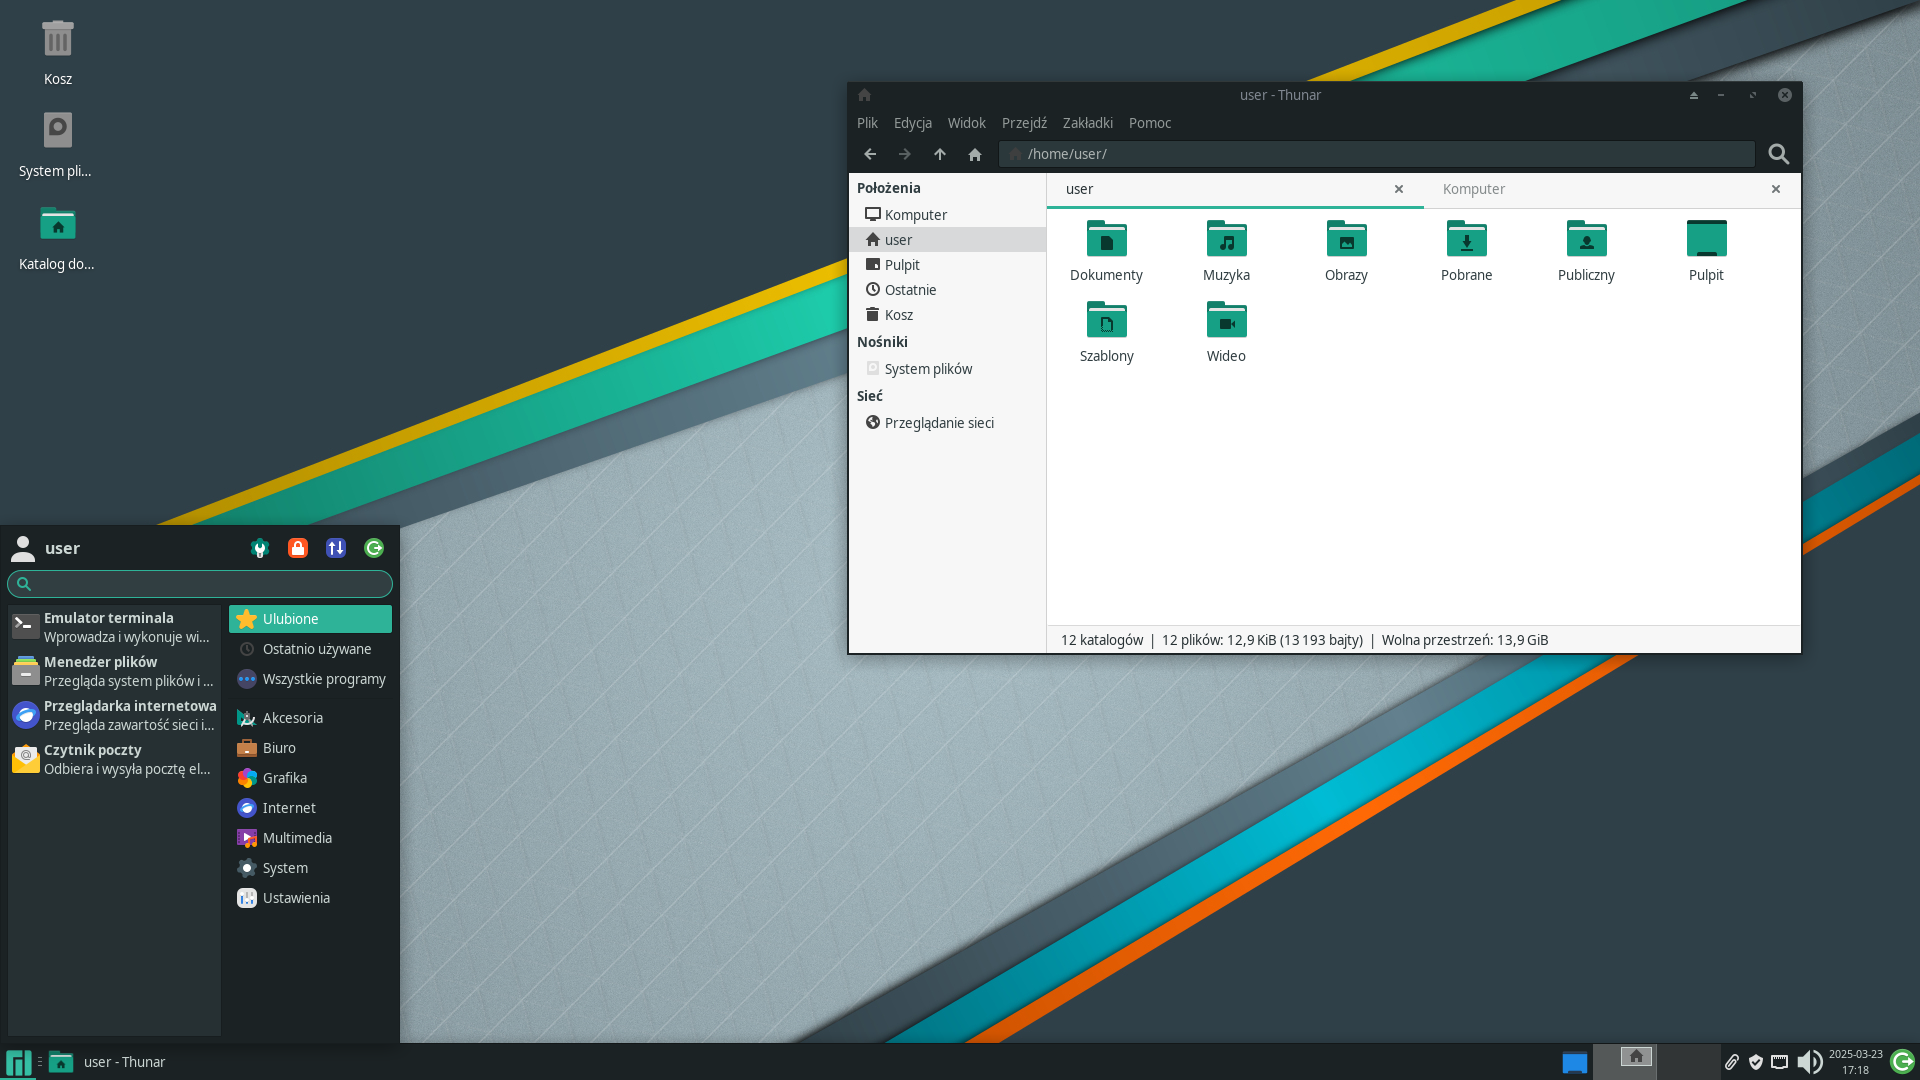This screenshot has height=1080, width=1920.
Task: Click the Thunar search magnifier icon
Action: (x=1778, y=154)
